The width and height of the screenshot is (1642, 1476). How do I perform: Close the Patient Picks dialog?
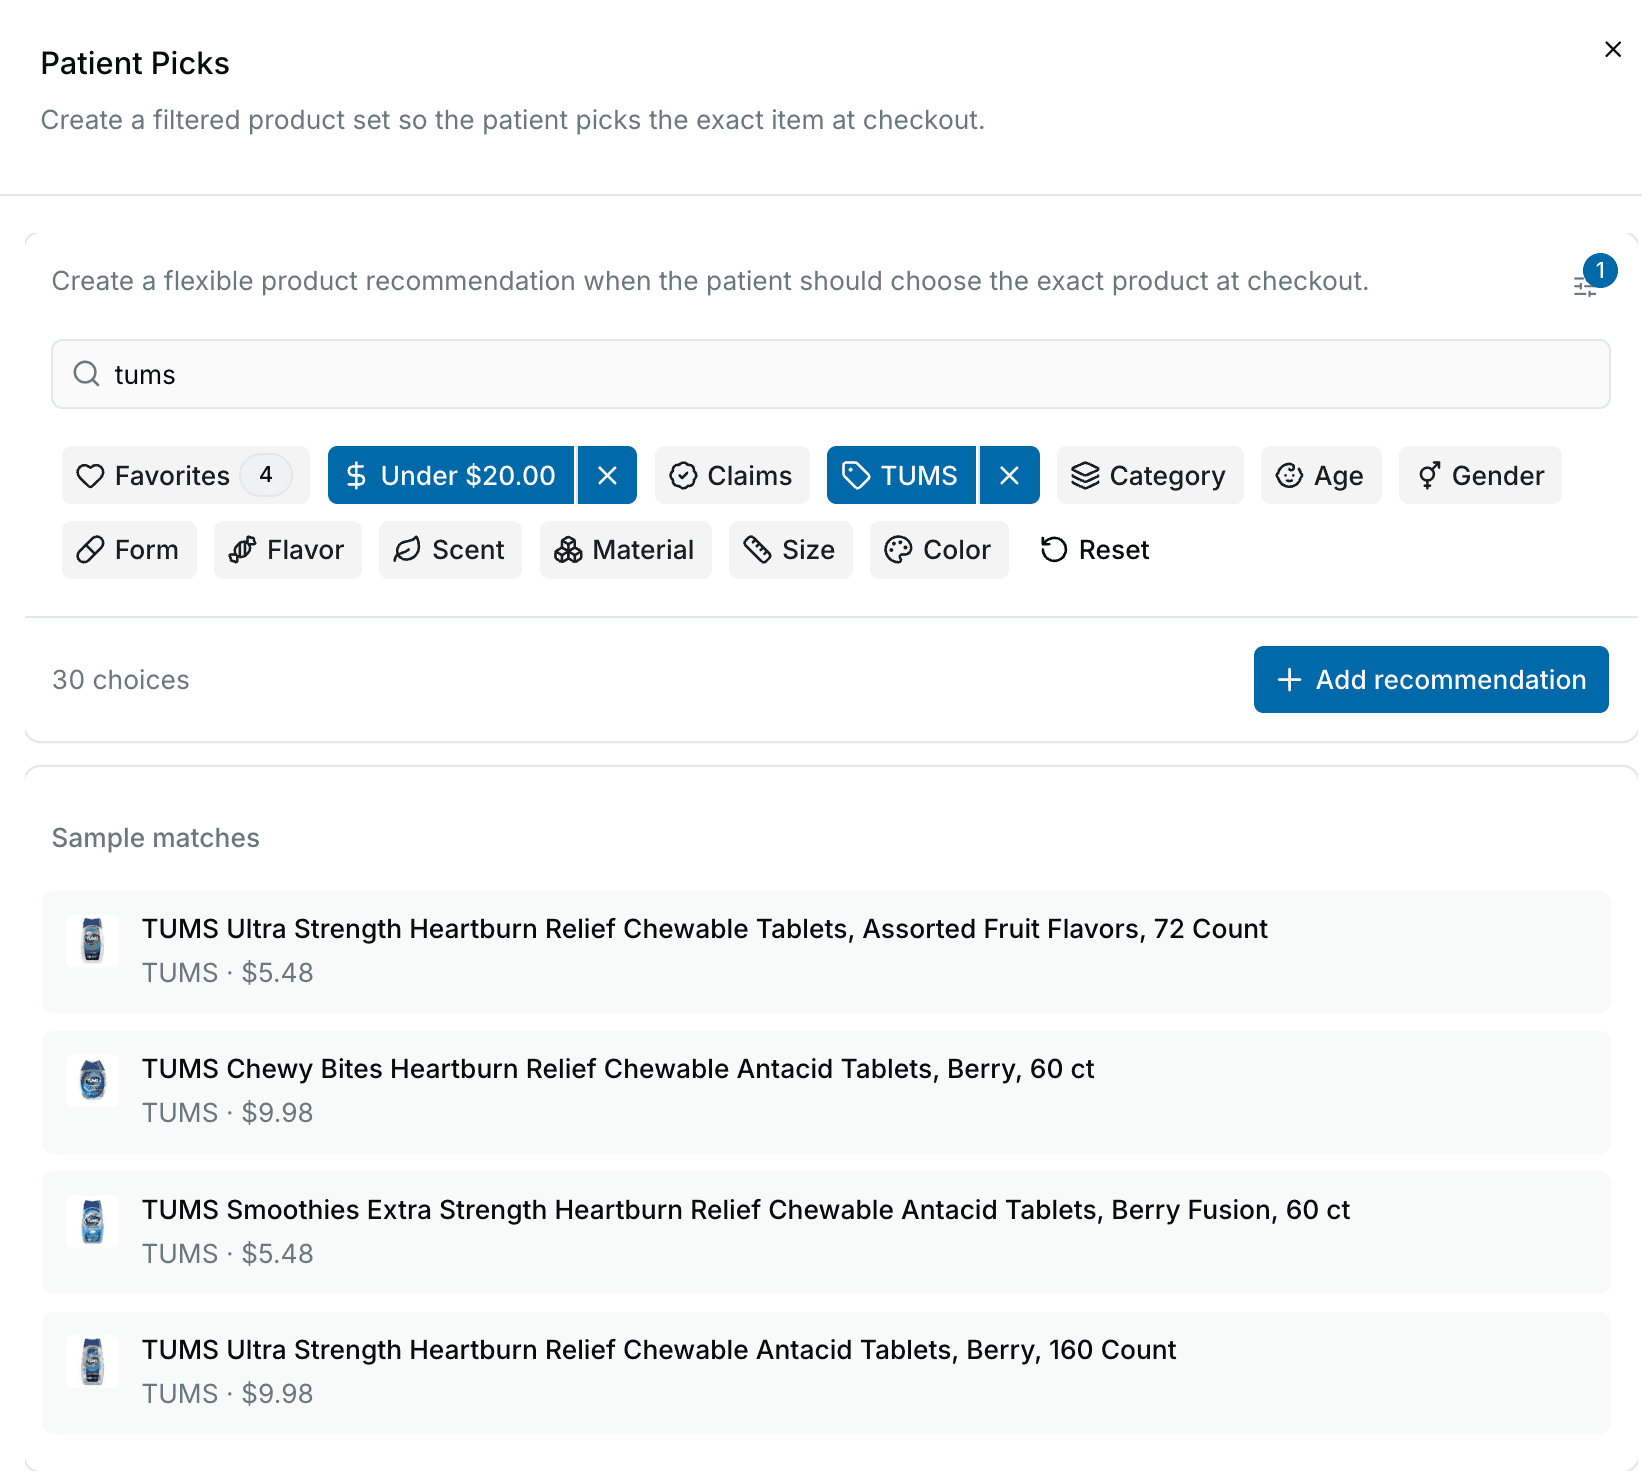tap(1612, 49)
